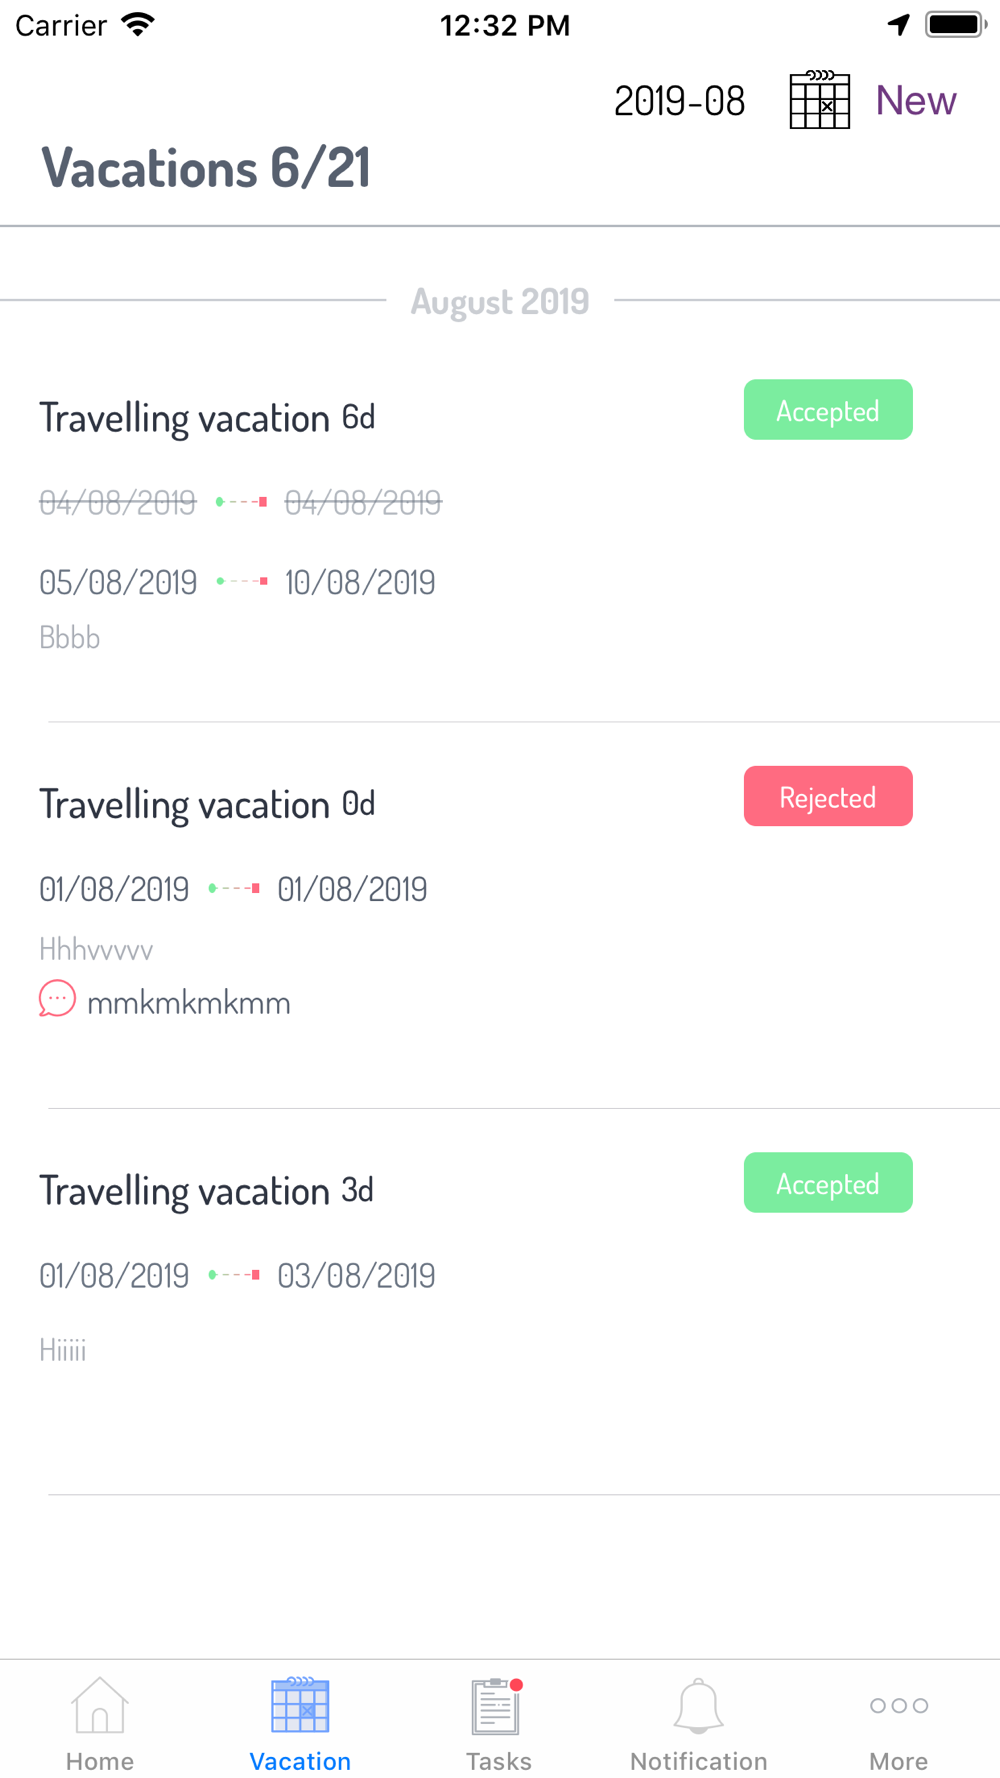This screenshot has height=1778, width=1000.
Task: Tap the Accepted badge on 6d vacation
Action: [x=828, y=410]
